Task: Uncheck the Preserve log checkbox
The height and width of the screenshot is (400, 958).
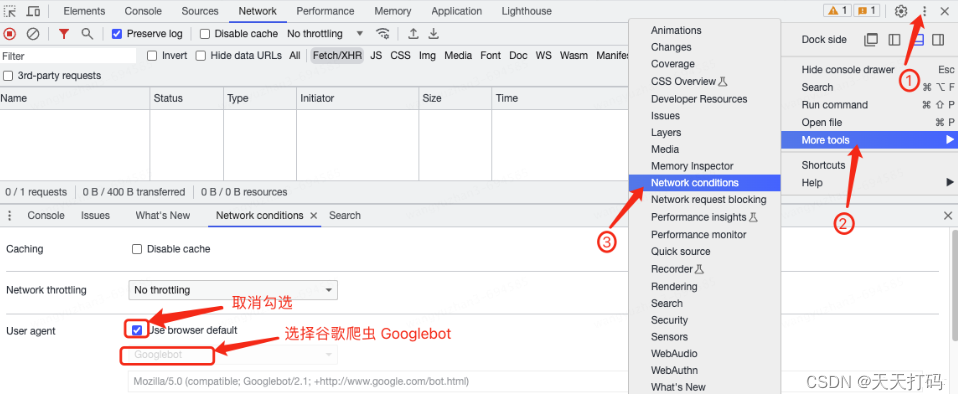Action: tap(117, 33)
